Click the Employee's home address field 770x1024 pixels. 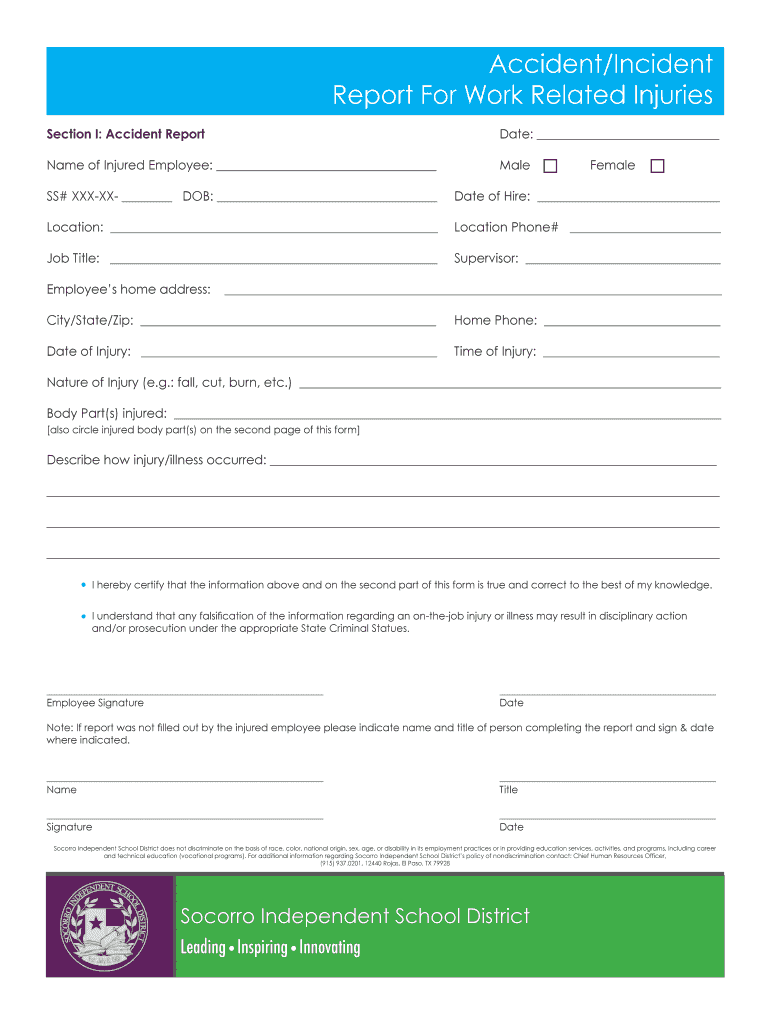pos(473,290)
